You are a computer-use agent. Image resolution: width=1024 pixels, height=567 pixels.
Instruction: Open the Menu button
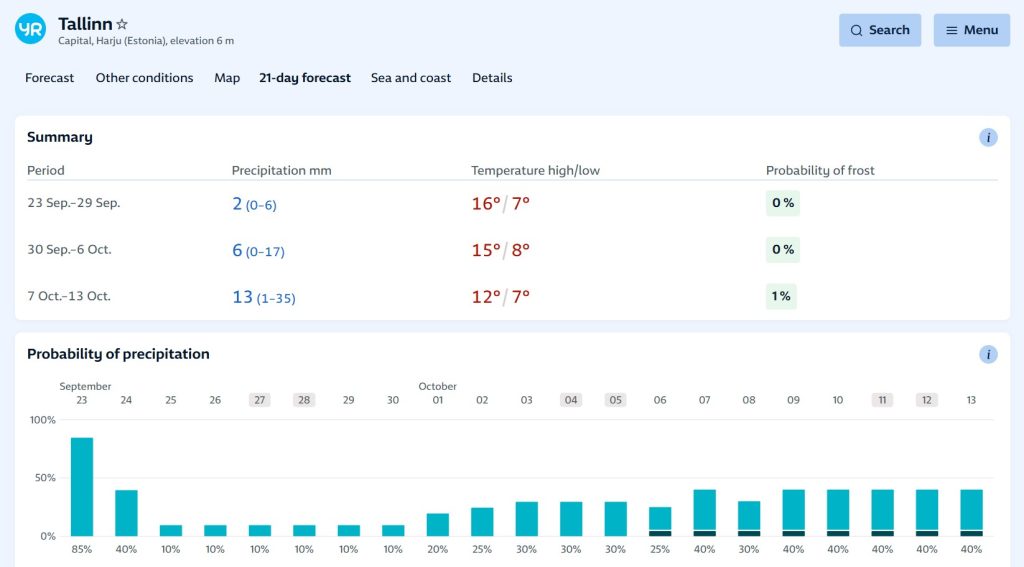[x=971, y=30]
